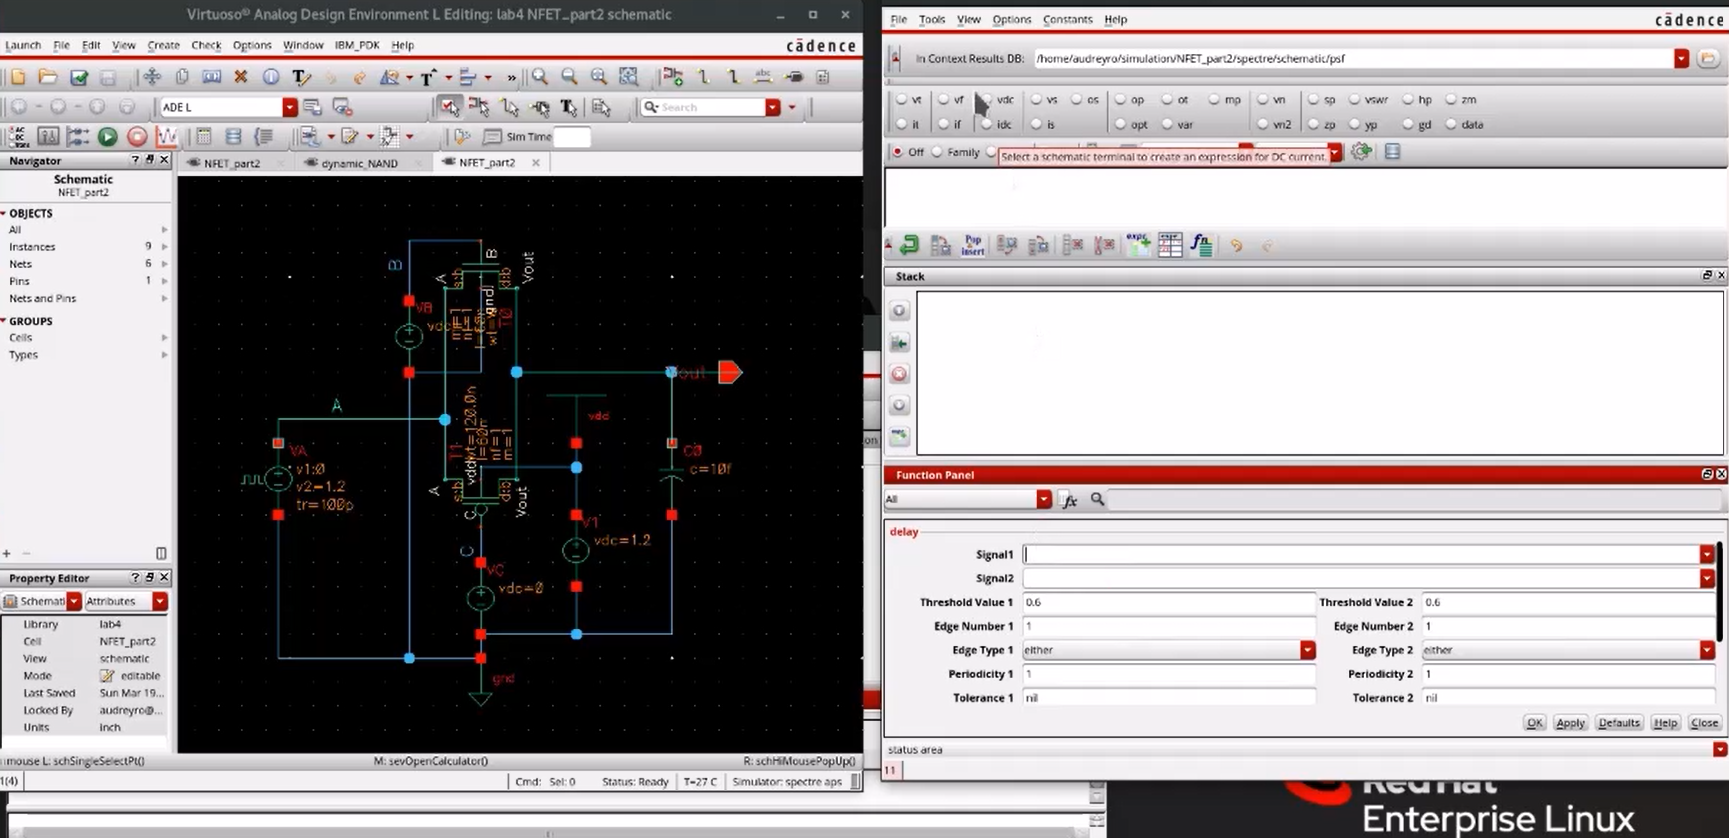Viewport: 1729px width, 838px height.
Task: Open the Signal1 dropdown arrow
Action: 1706,555
